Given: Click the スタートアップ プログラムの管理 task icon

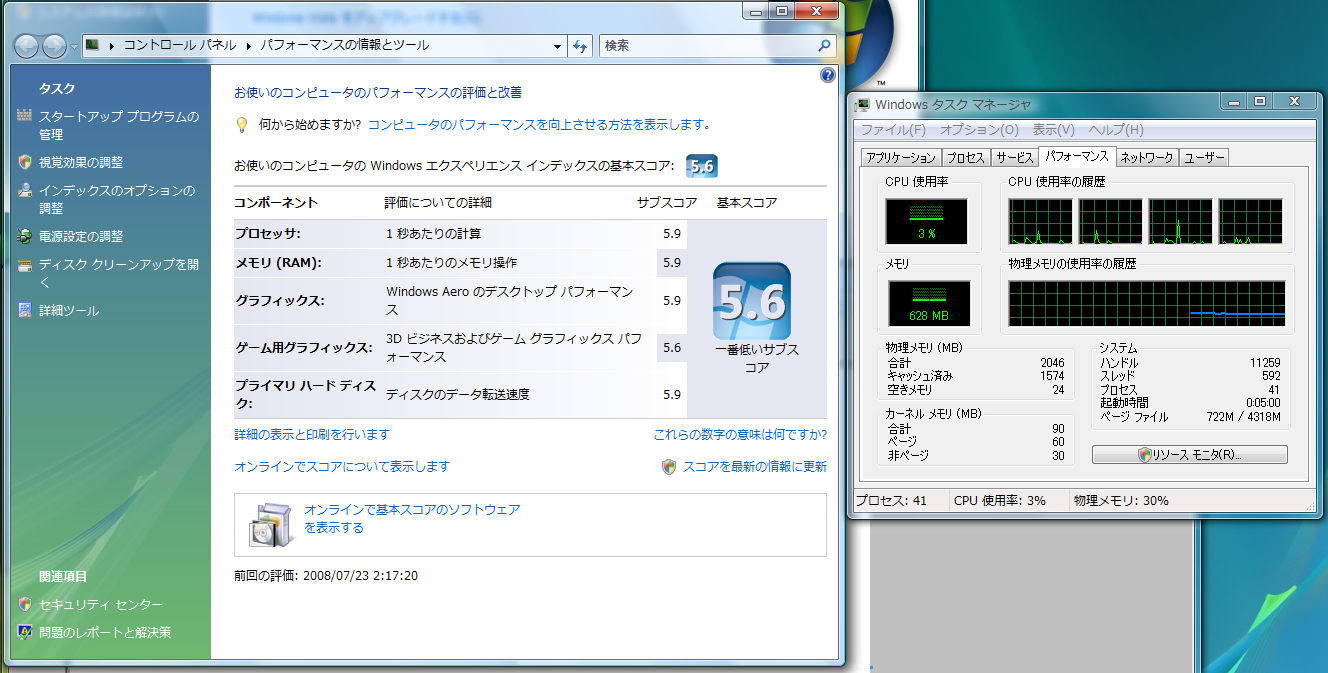Looking at the screenshot, I should pos(25,117).
